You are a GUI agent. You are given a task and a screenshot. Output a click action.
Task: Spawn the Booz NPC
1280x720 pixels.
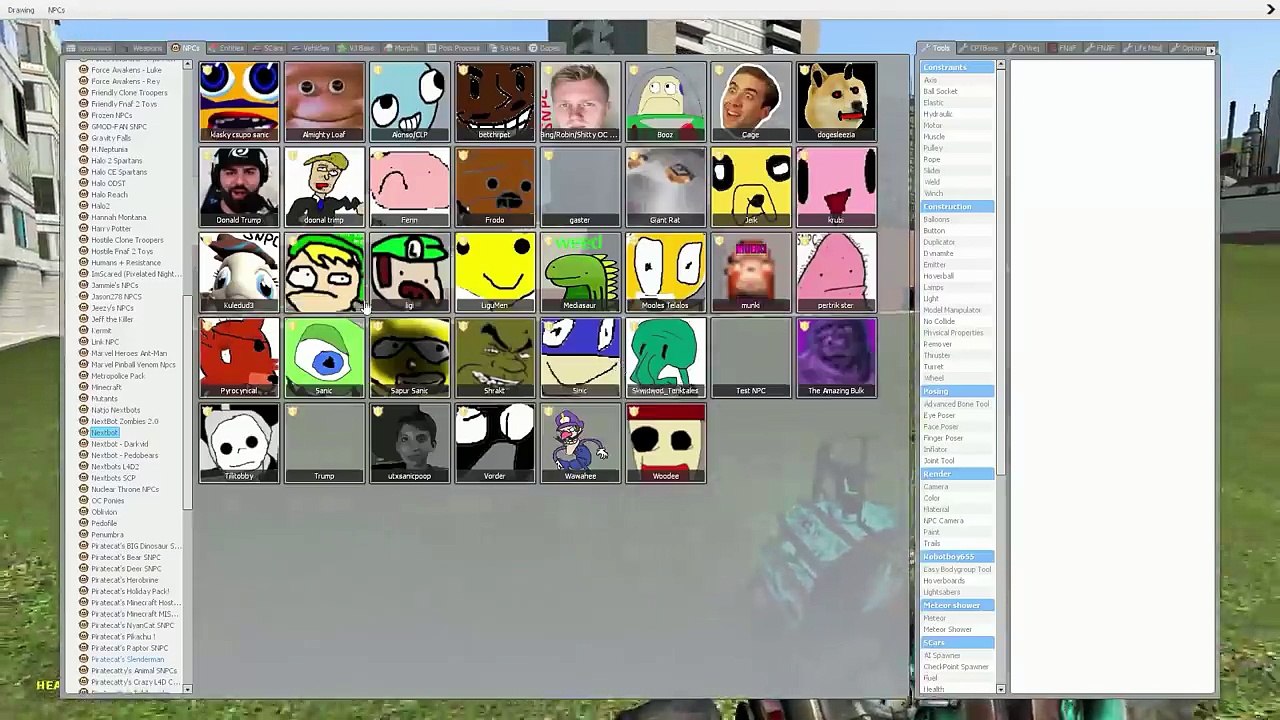point(666,101)
